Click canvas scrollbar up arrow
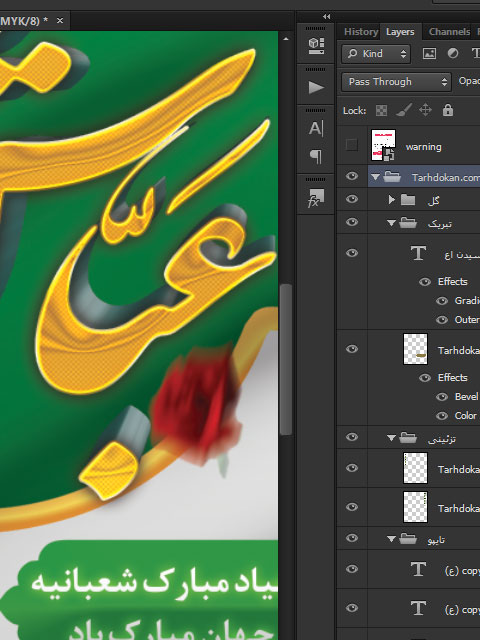This screenshot has width=480, height=640. 286,39
